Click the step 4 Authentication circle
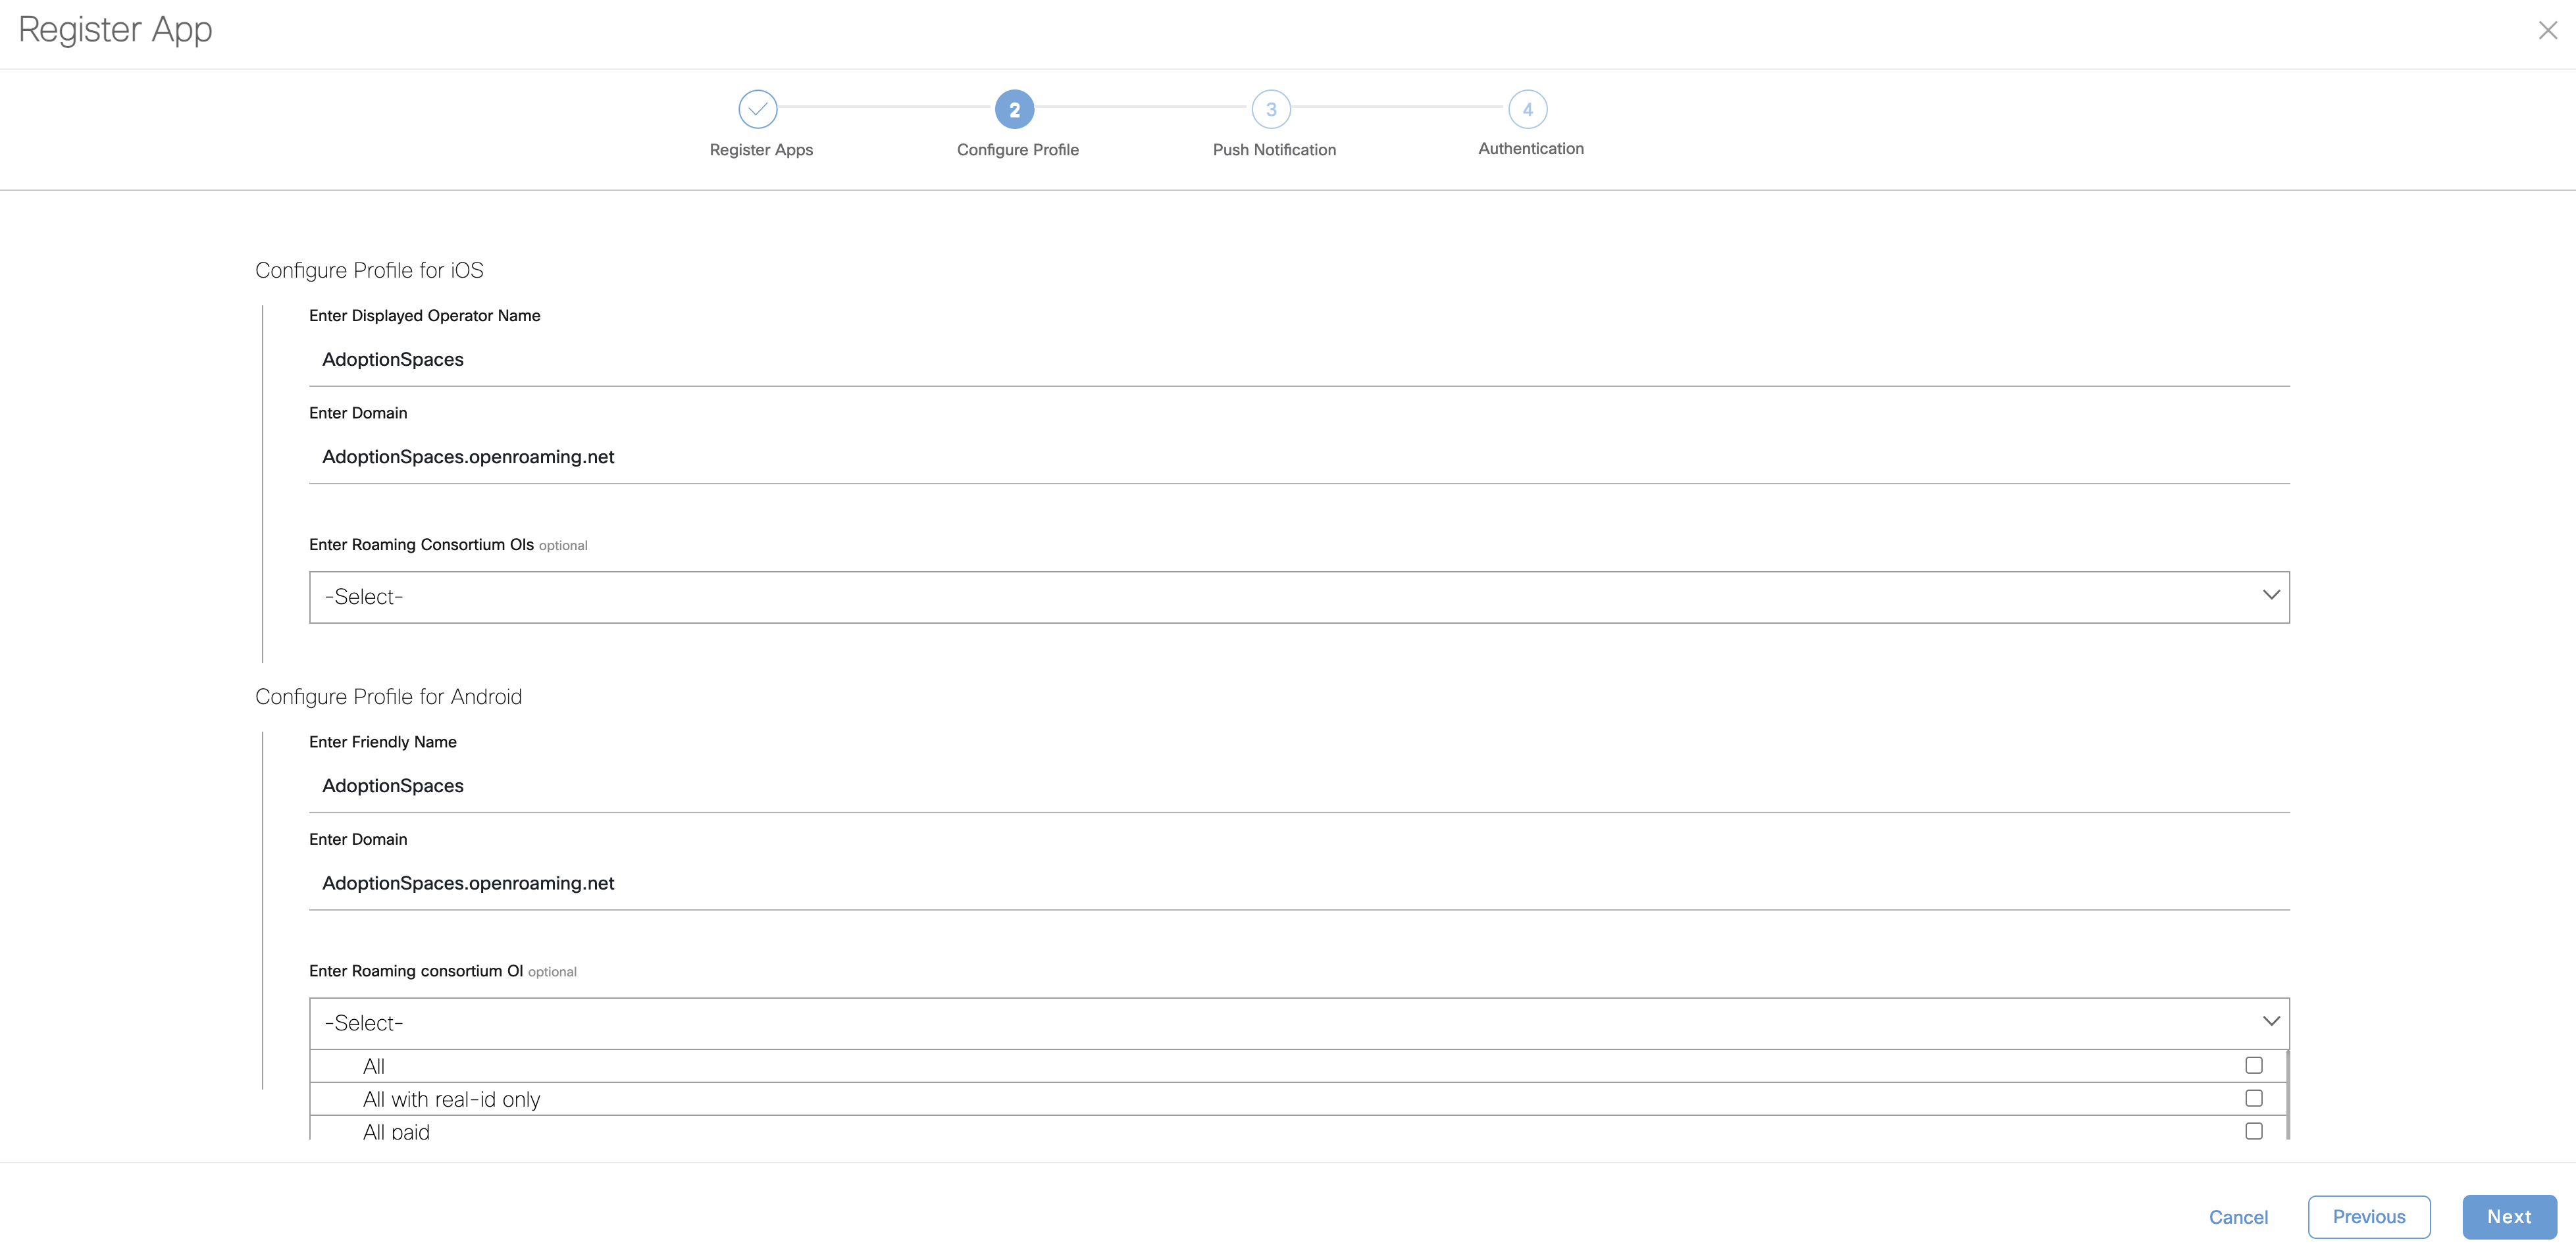 pyautogui.click(x=1527, y=109)
